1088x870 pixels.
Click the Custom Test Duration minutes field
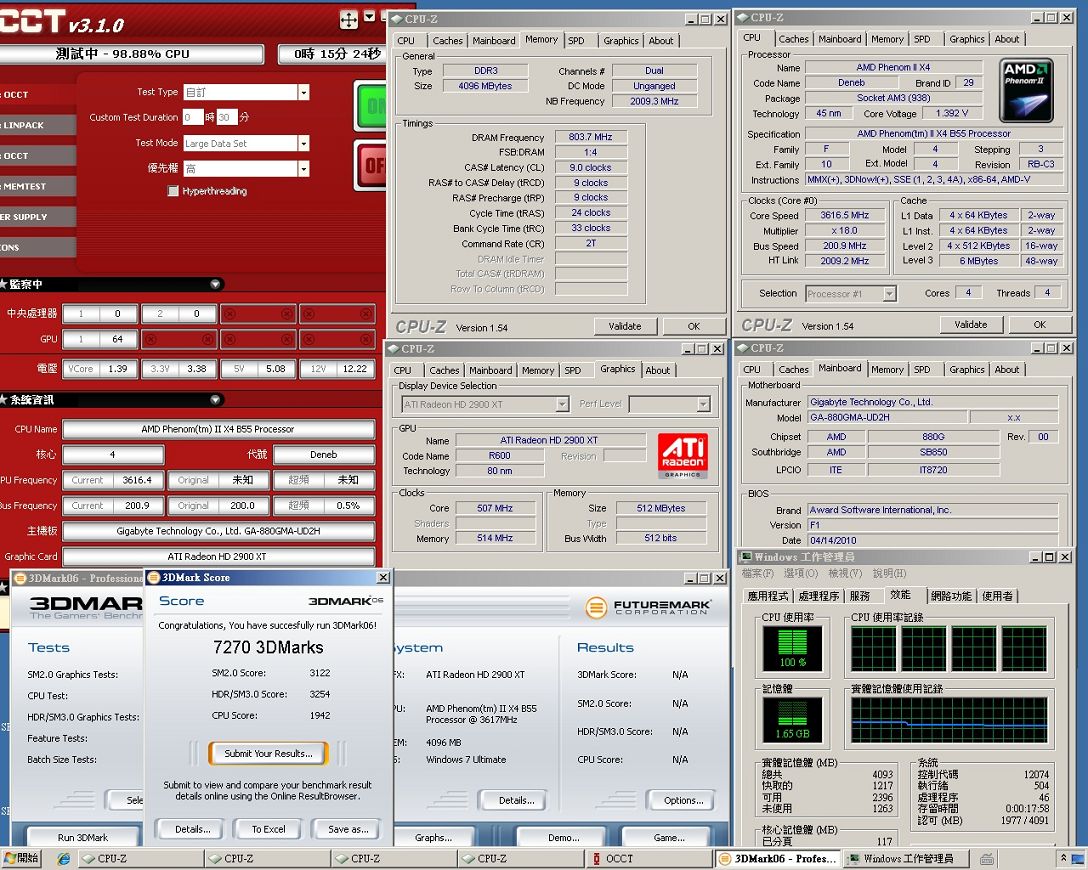coord(227,117)
